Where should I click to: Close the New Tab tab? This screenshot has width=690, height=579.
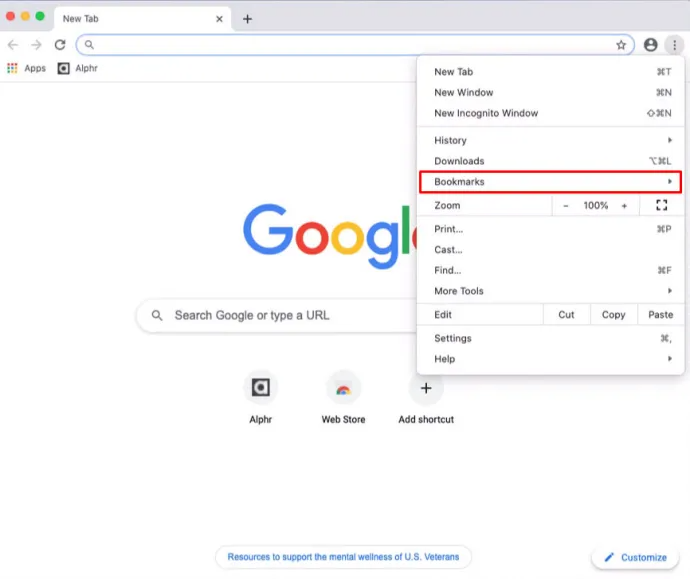click(x=219, y=19)
